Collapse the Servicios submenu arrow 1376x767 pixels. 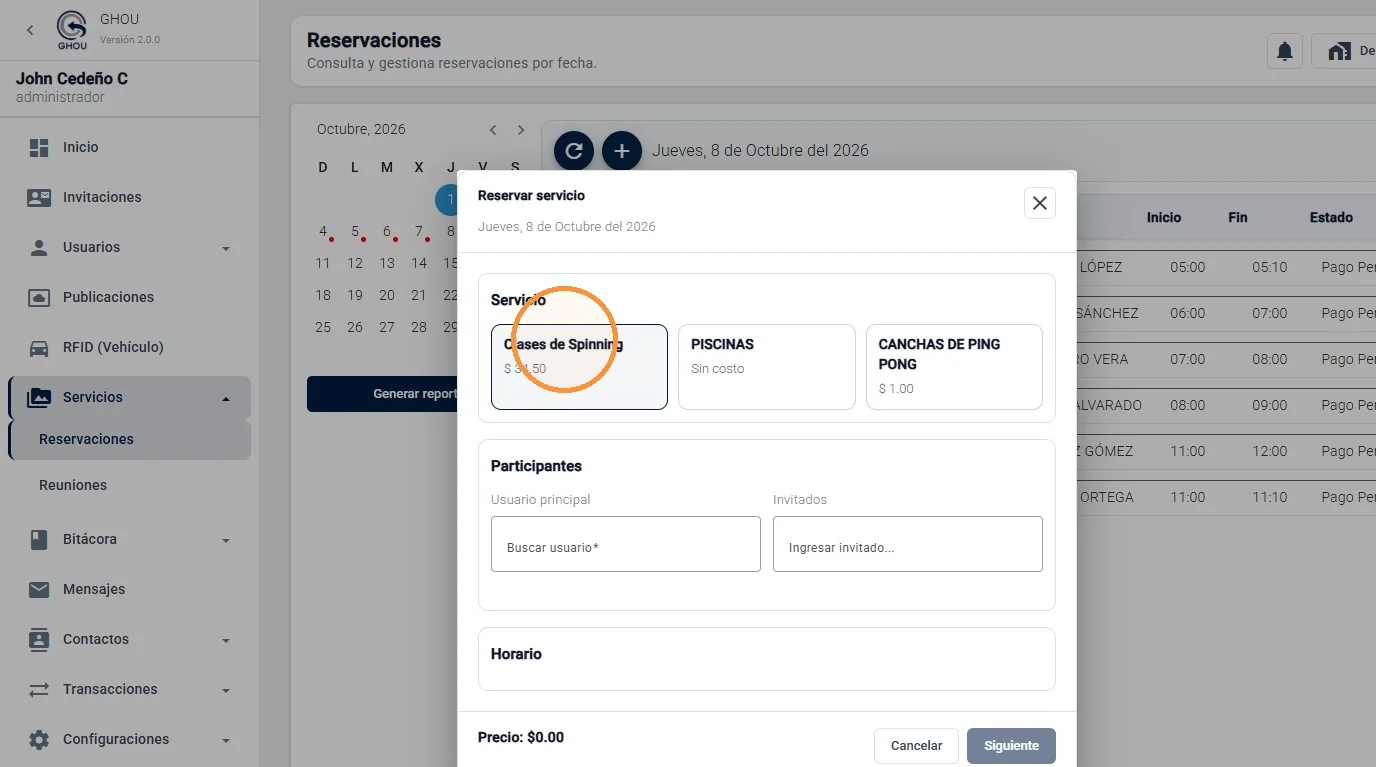coord(226,398)
